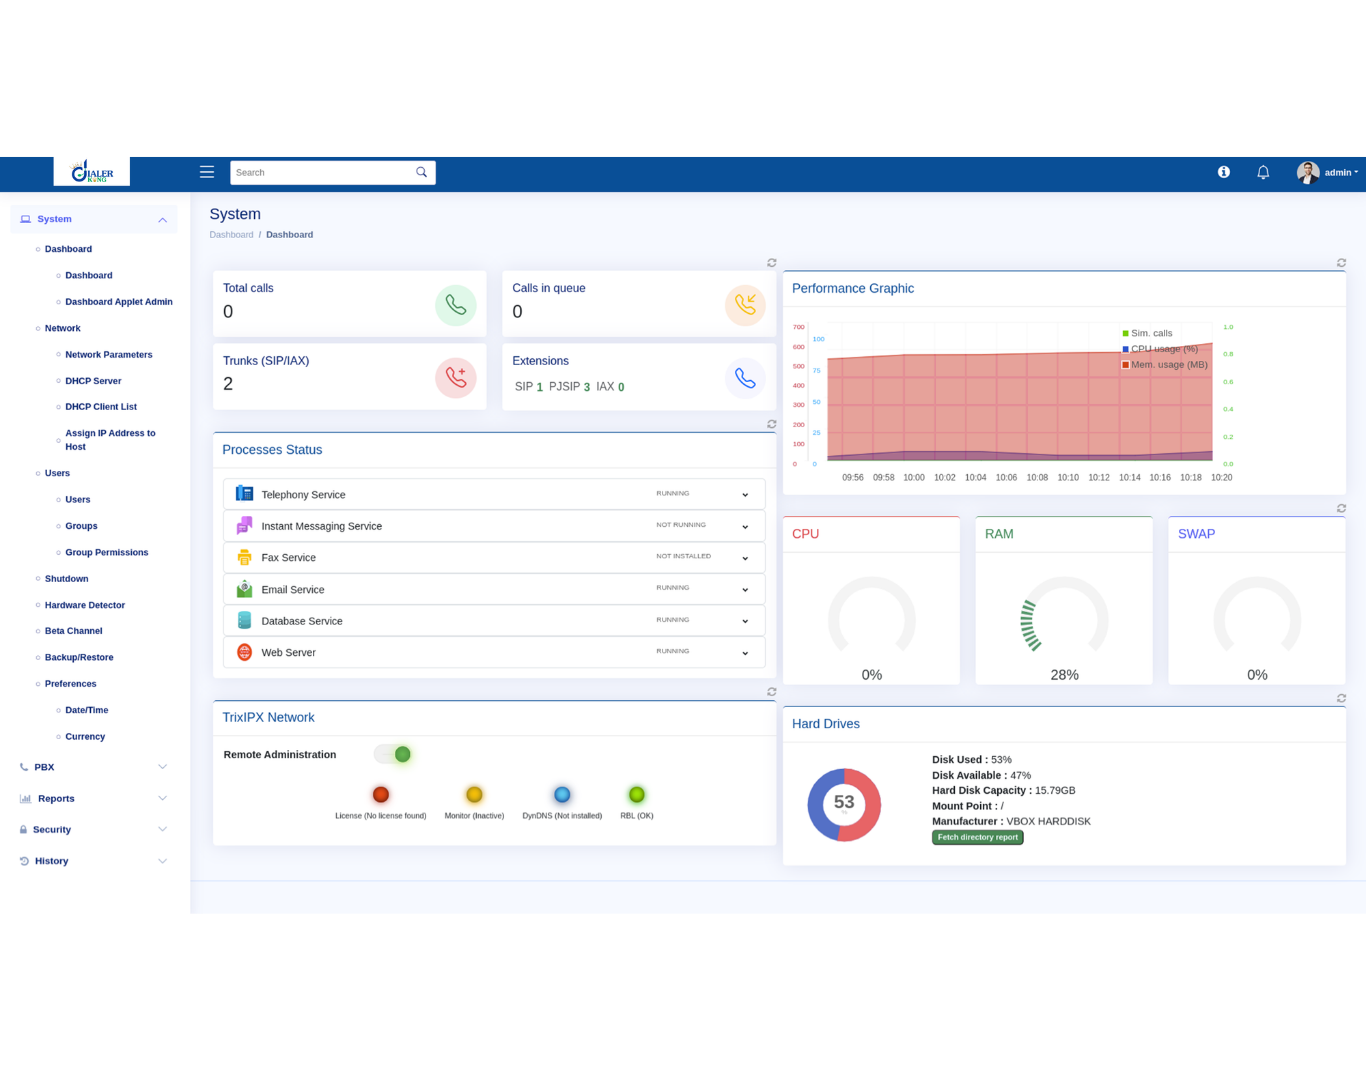1366x1071 pixels.
Task: Open Network Parameters in sidebar
Action: point(109,354)
